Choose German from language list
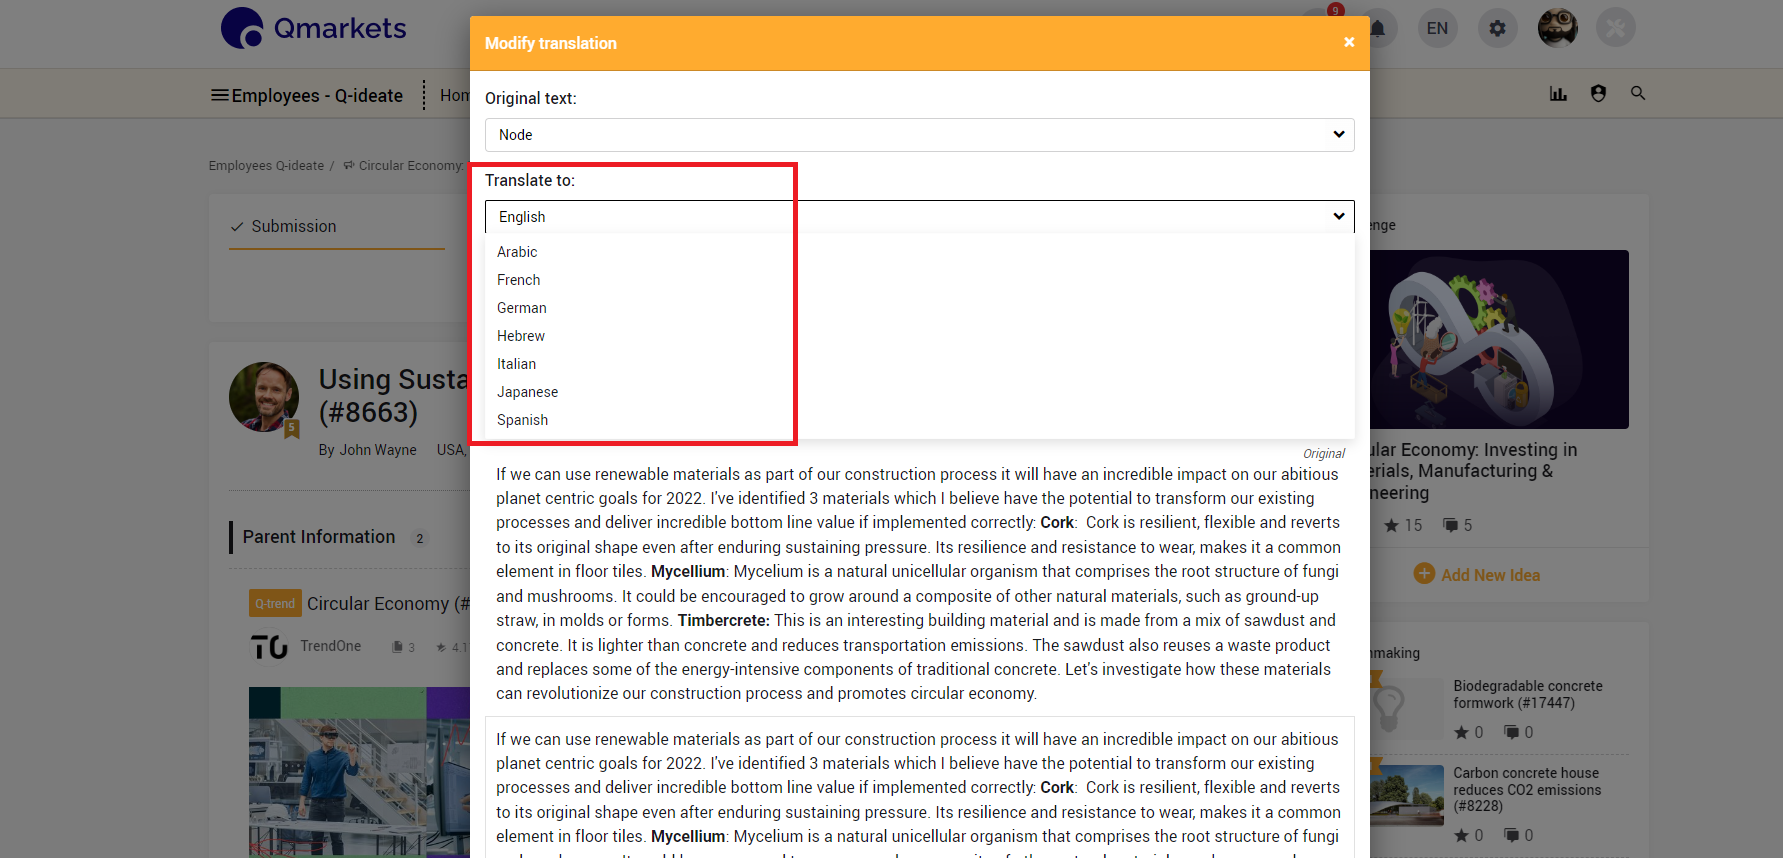This screenshot has height=858, width=1783. point(522,308)
